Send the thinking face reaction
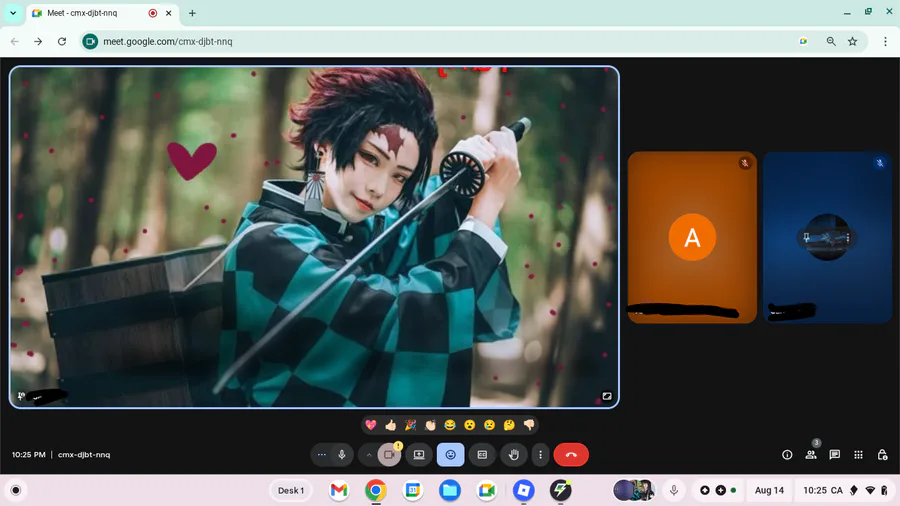 [509, 425]
